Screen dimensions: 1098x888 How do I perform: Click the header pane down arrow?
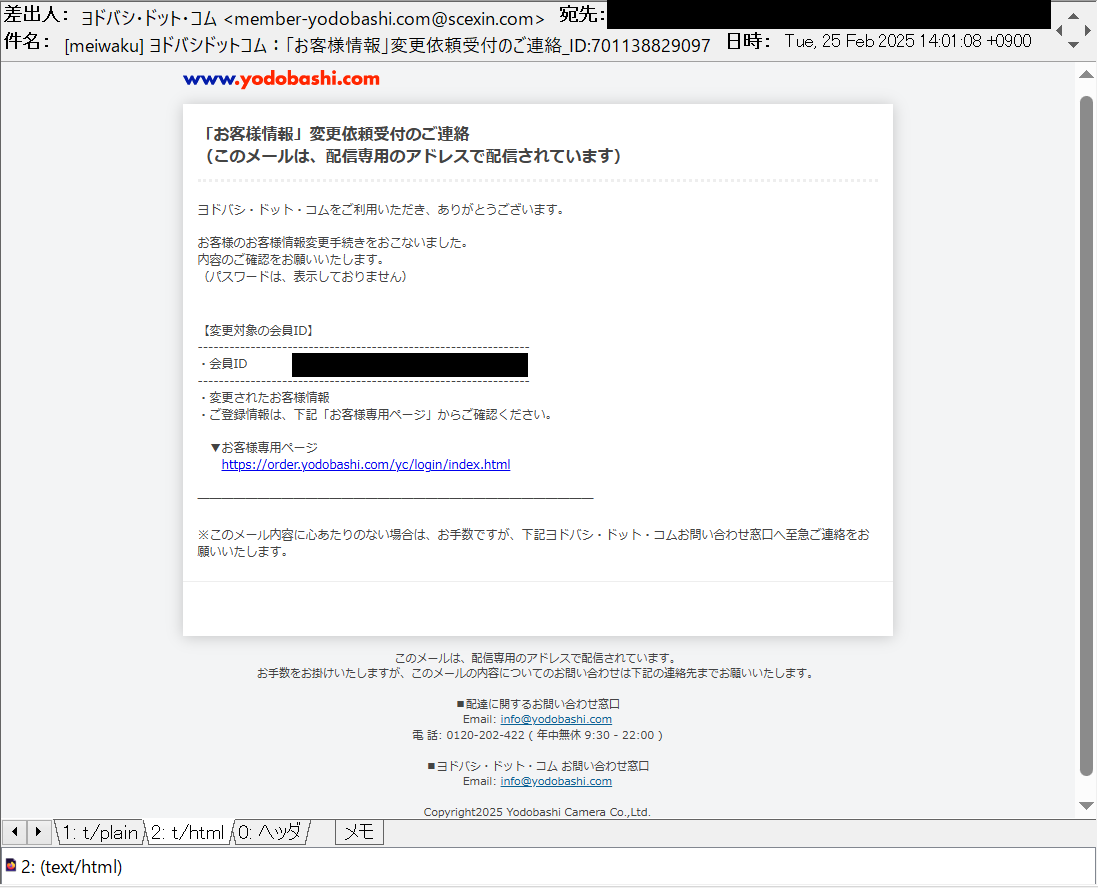1073,45
